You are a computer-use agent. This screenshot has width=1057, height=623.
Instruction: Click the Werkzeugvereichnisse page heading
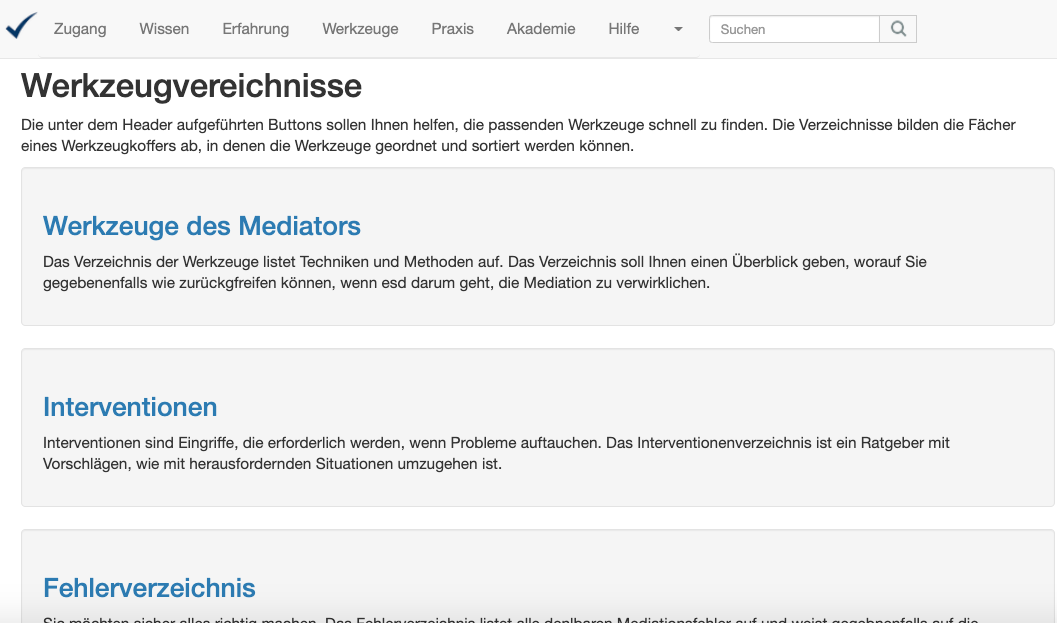(x=190, y=86)
